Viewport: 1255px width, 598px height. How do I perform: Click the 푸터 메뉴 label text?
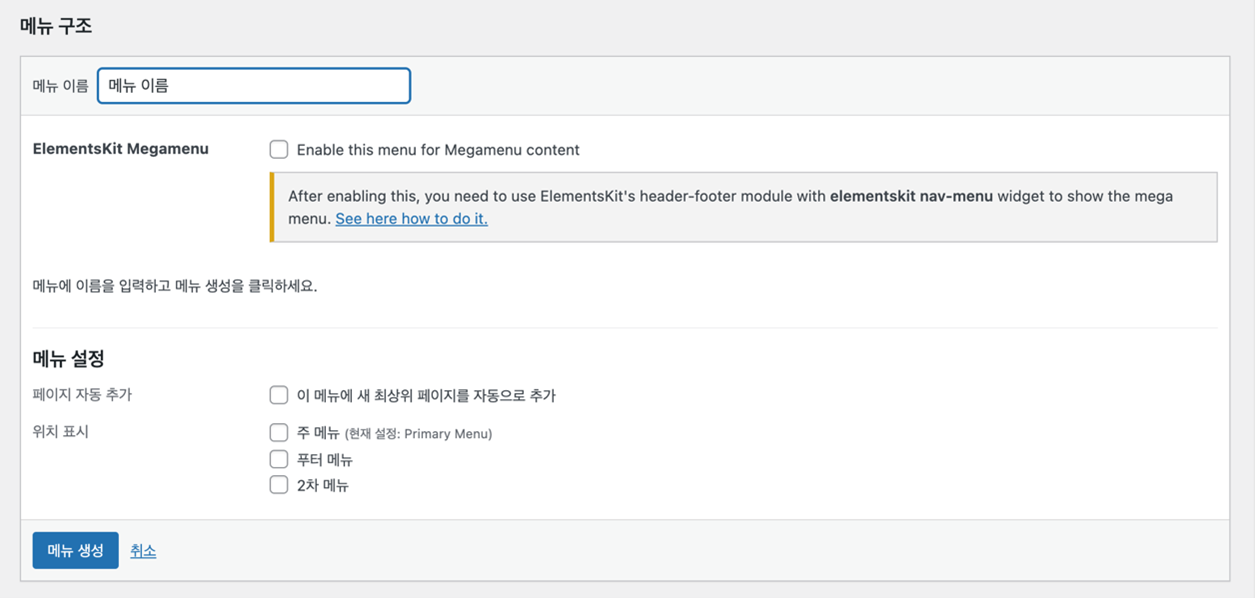[x=325, y=460]
